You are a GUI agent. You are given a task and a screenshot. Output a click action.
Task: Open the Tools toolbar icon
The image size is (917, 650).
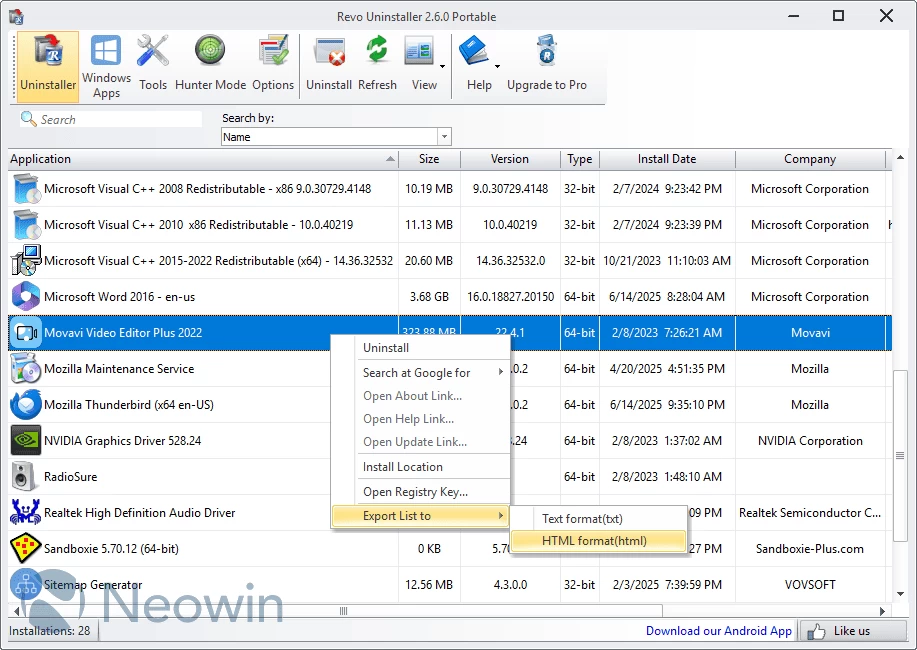(153, 50)
